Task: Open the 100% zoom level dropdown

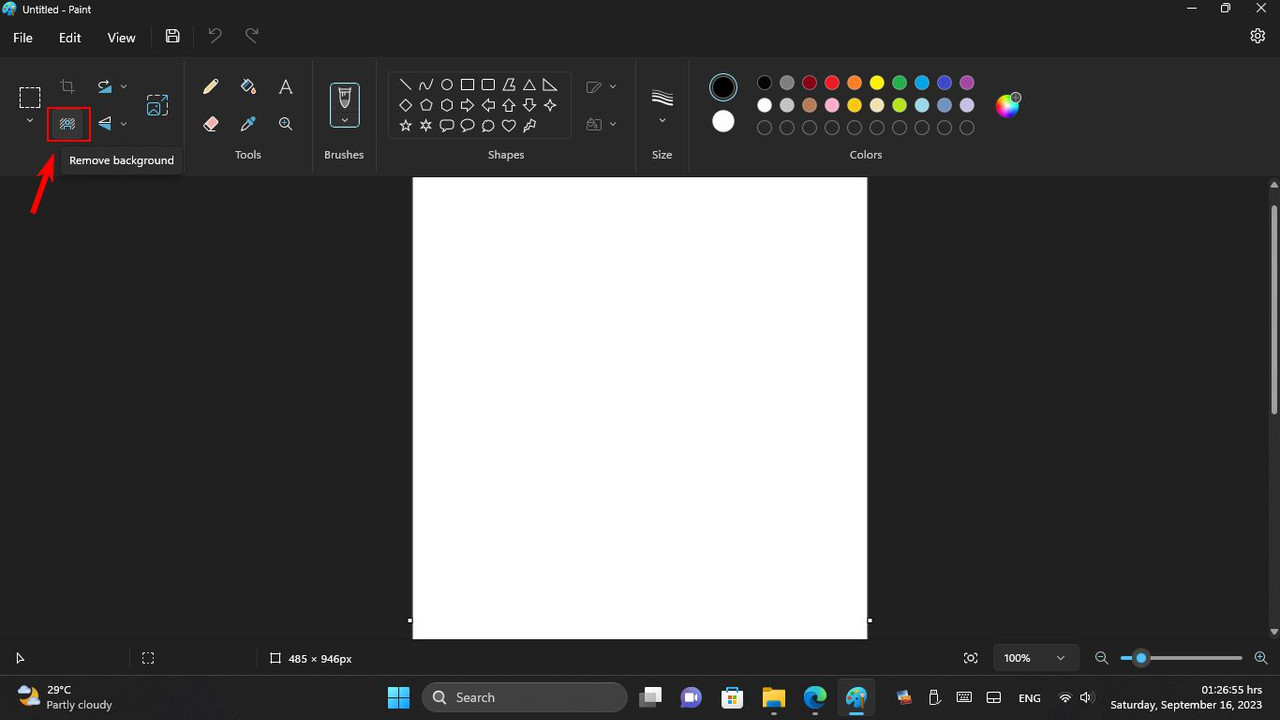Action: (1036, 658)
